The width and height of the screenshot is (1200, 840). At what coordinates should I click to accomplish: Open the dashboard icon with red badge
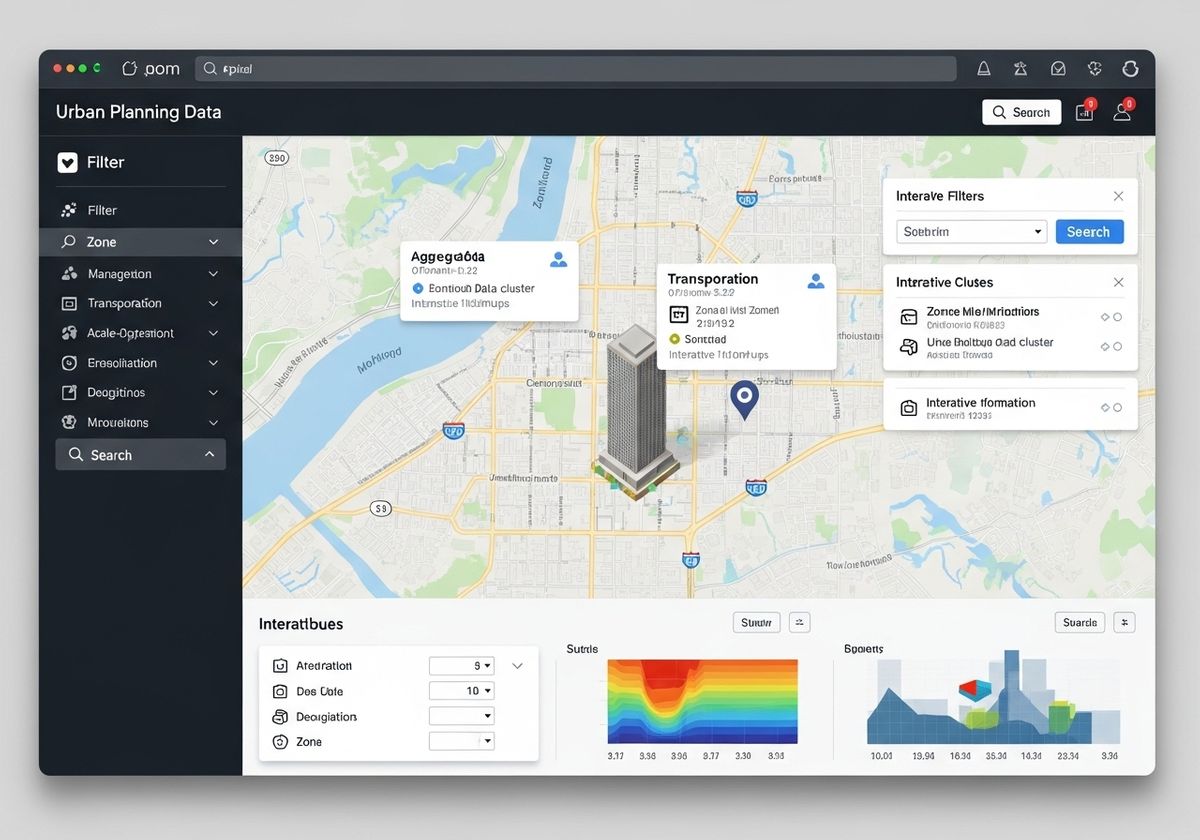click(x=1084, y=112)
